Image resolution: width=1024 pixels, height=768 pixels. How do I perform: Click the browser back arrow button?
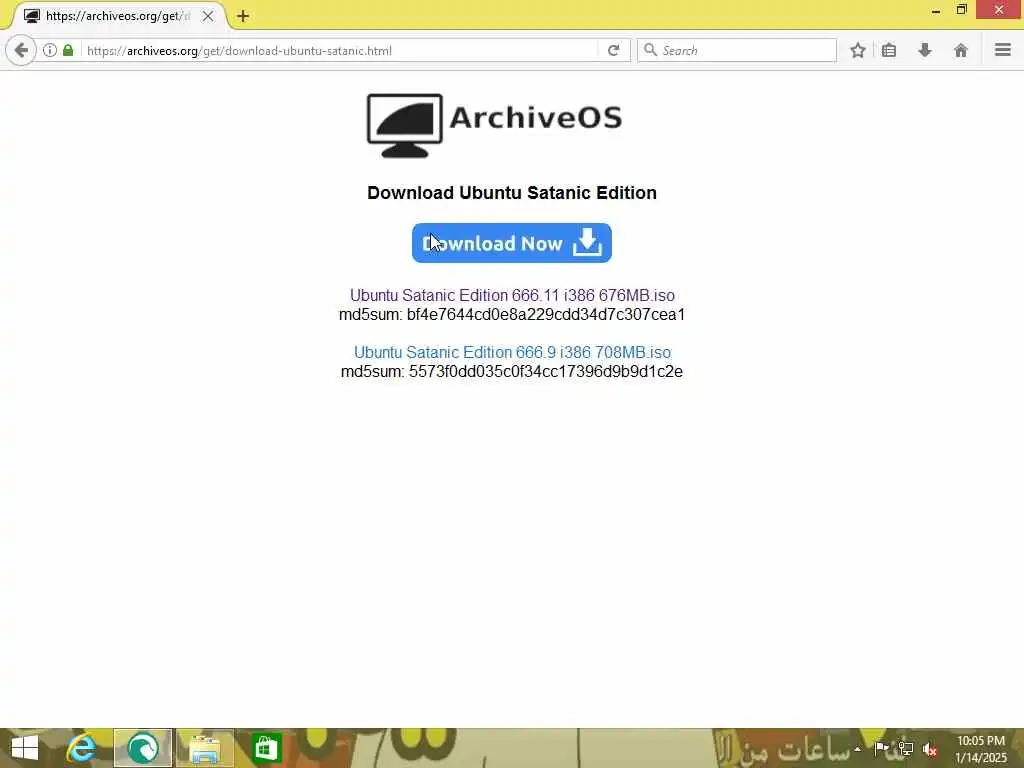coord(21,50)
